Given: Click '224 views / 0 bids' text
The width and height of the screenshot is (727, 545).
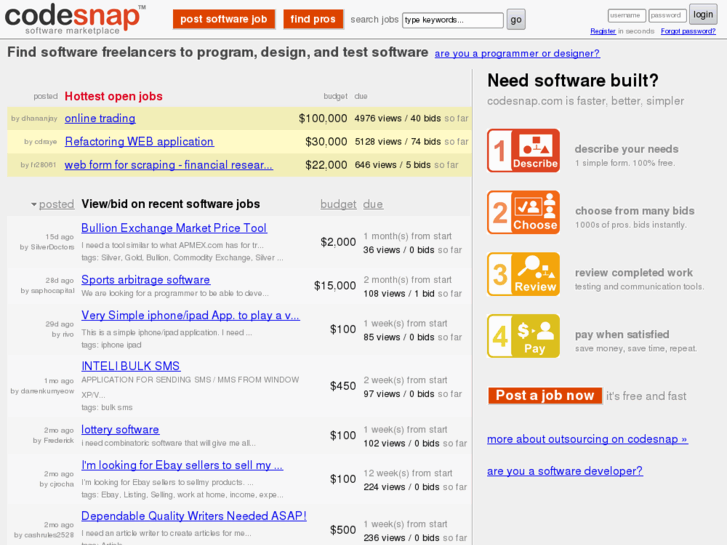Looking at the screenshot, I should pyautogui.click(x=401, y=487).
